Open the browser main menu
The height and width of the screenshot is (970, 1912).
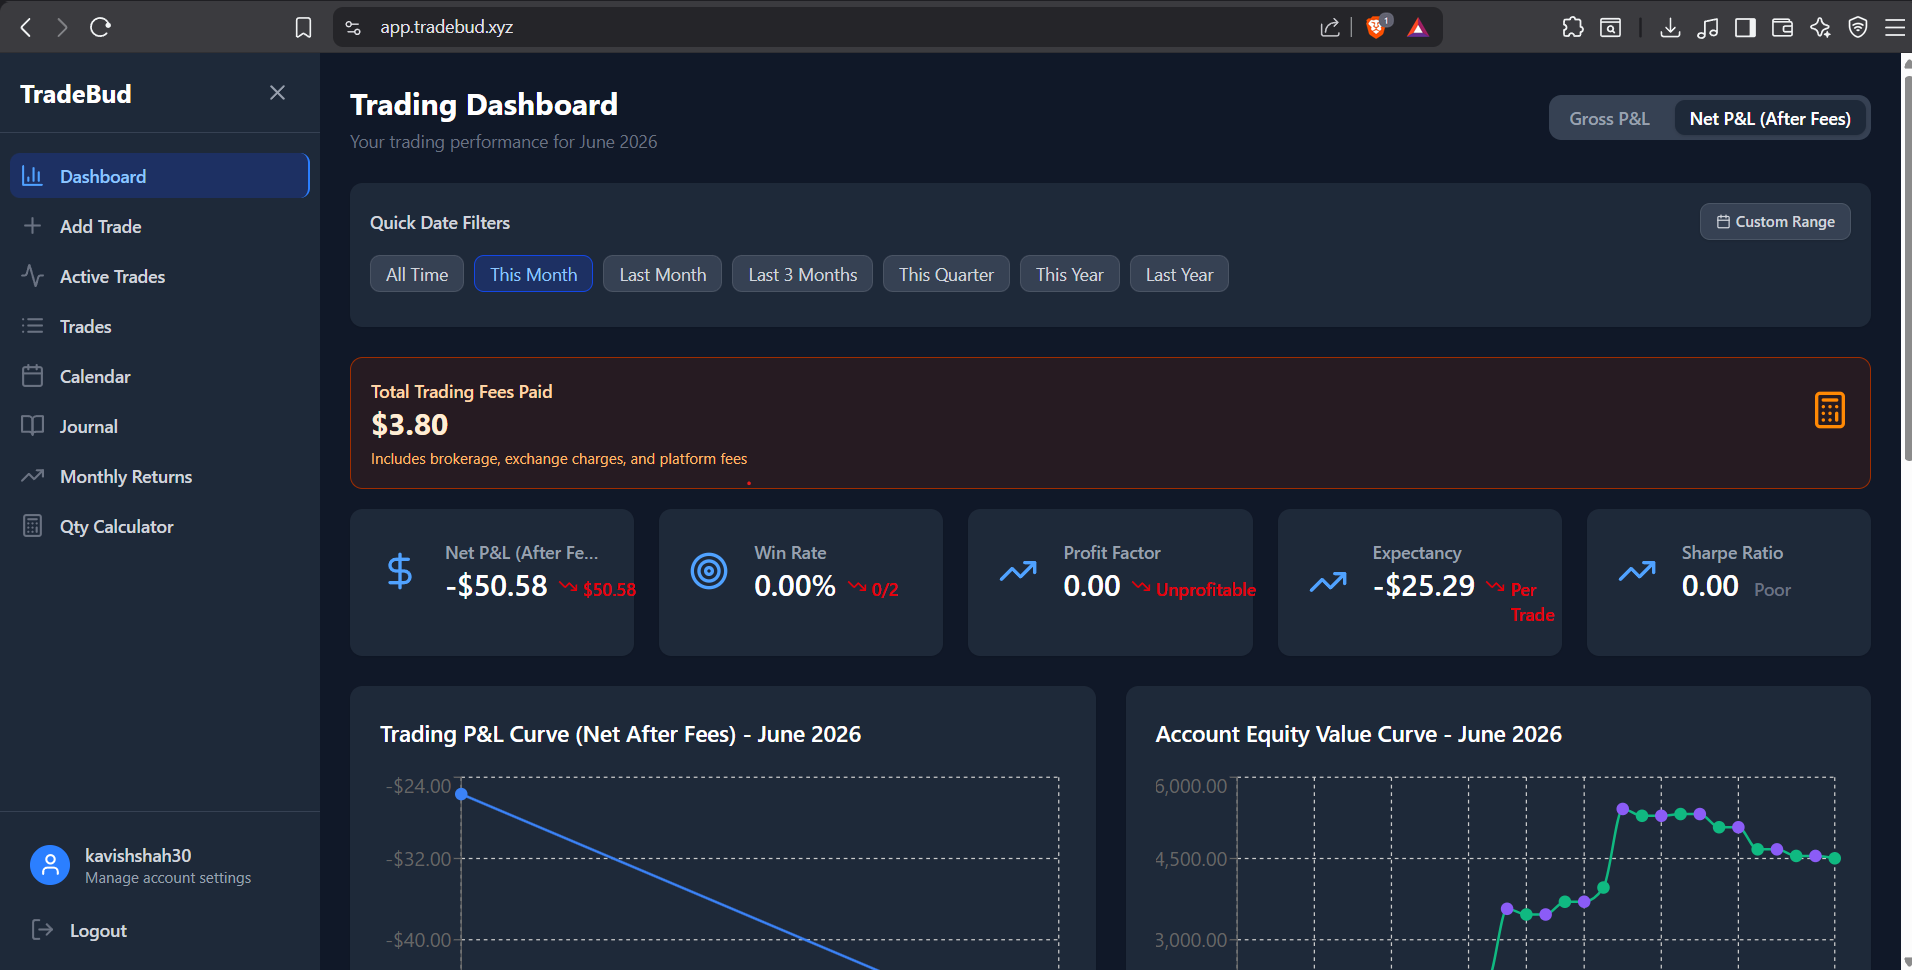(1895, 27)
